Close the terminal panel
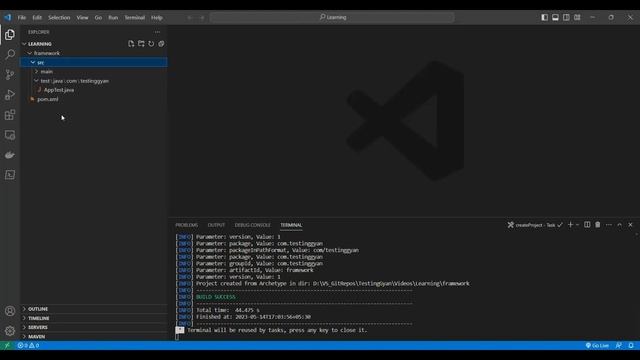The height and width of the screenshot is (360, 640). tap(631, 225)
